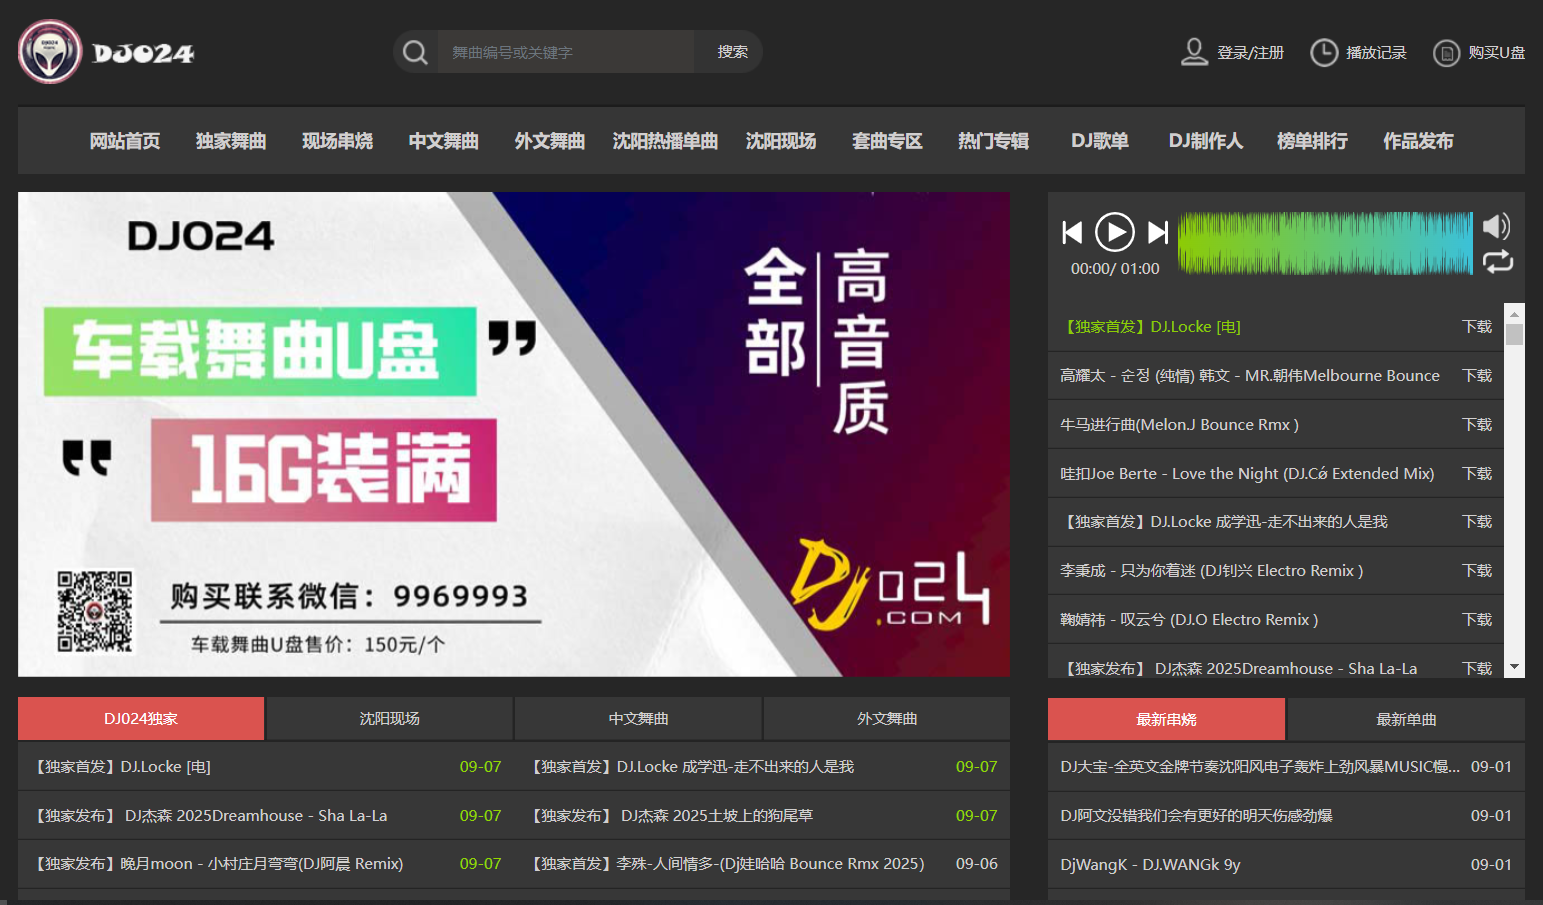The width and height of the screenshot is (1543, 905).
Task: Open list entry DjWangK - DJ.WANGk 9y
Action: coord(1150,865)
